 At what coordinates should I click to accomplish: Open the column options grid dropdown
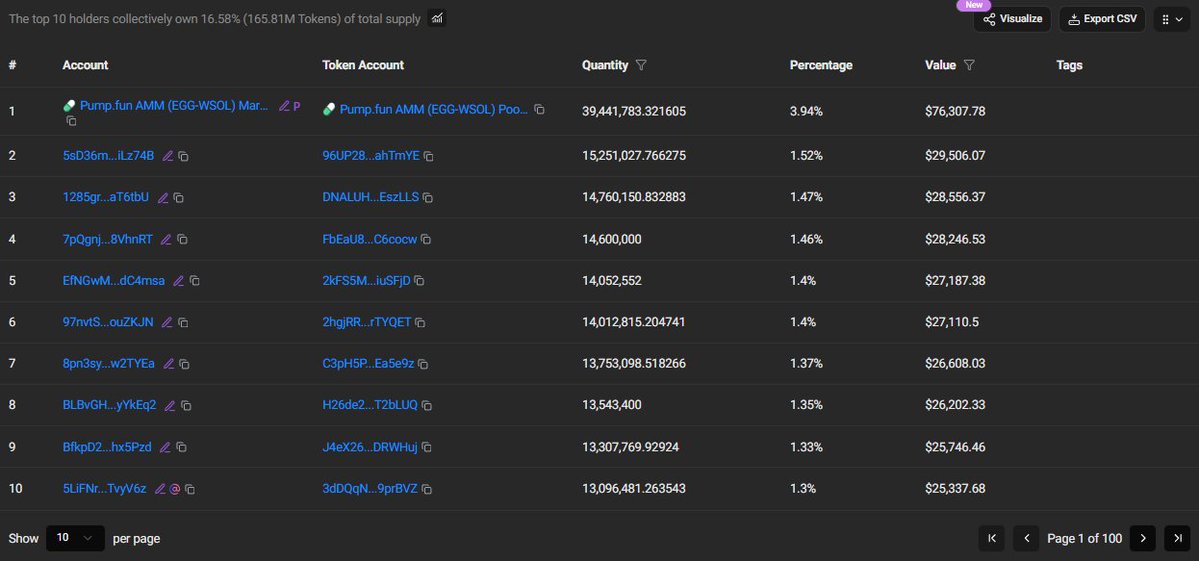click(x=1171, y=19)
